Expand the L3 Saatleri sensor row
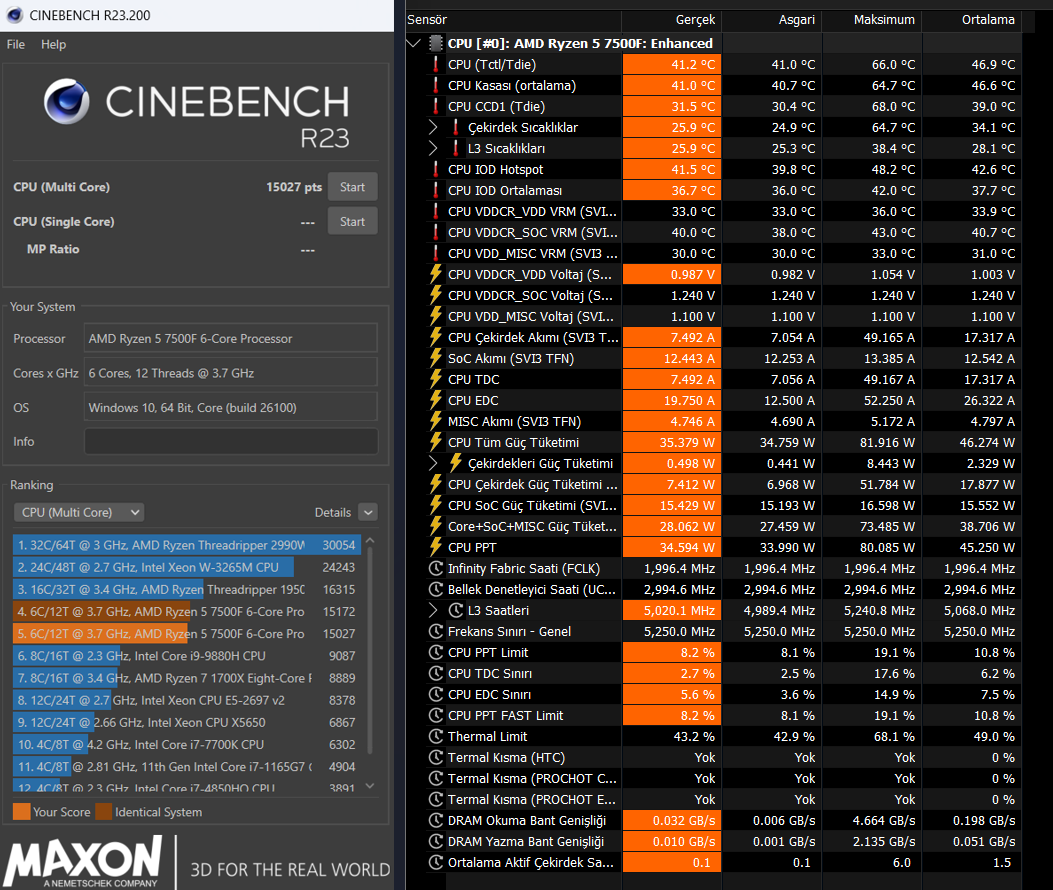The image size is (1053, 890). 433,610
